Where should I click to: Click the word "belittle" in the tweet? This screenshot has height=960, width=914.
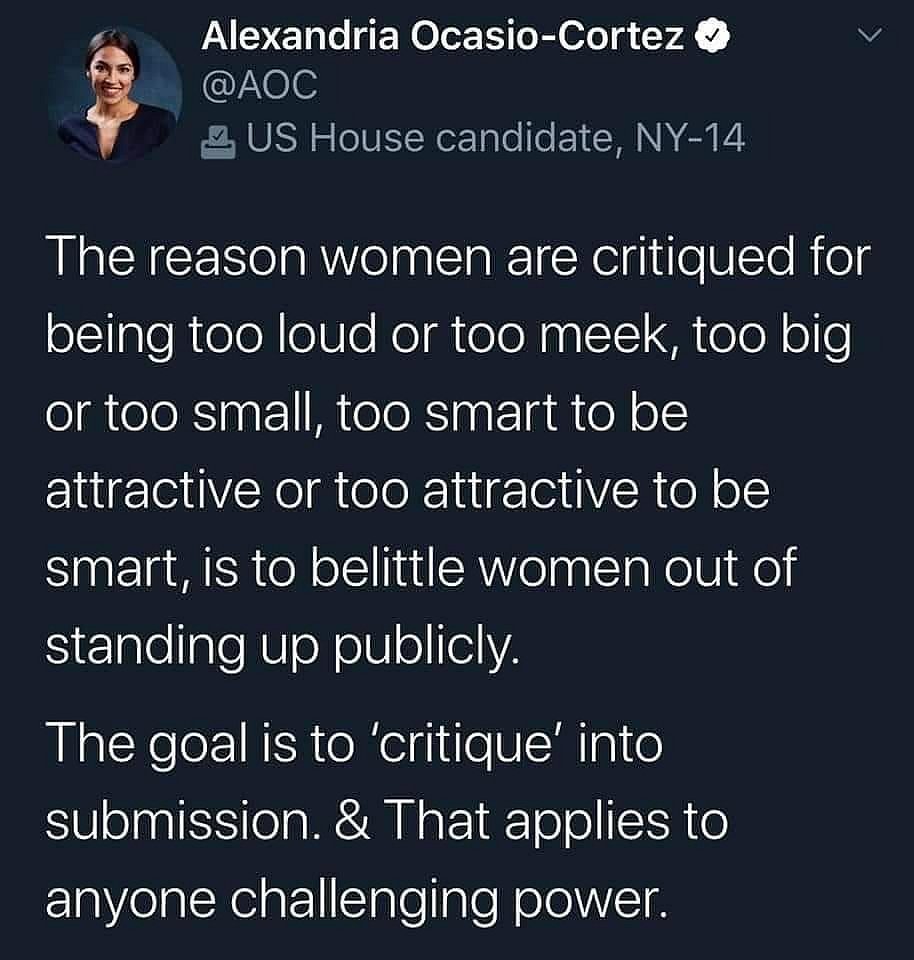(387, 568)
